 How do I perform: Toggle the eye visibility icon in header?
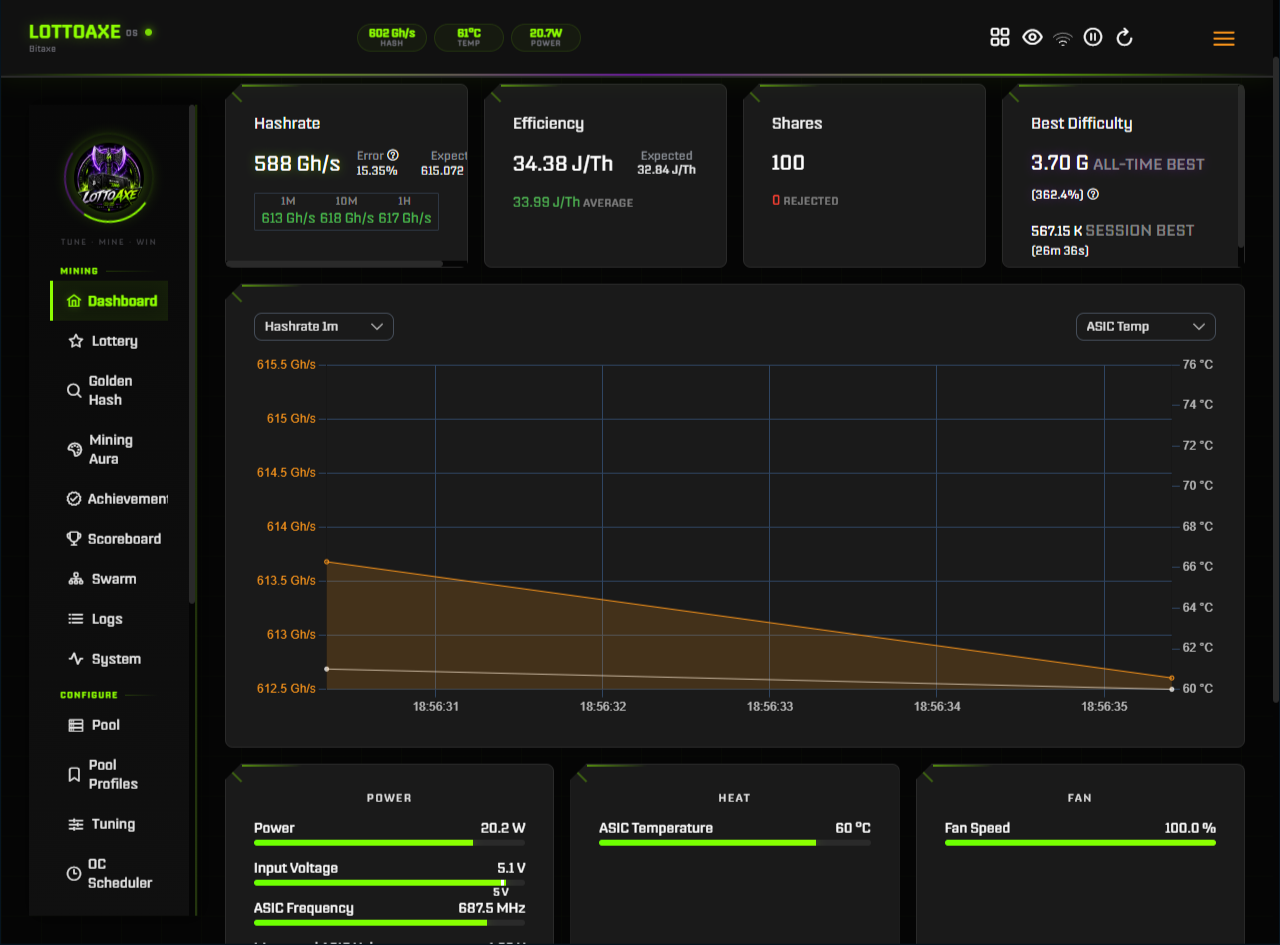(x=1032, y=37)
